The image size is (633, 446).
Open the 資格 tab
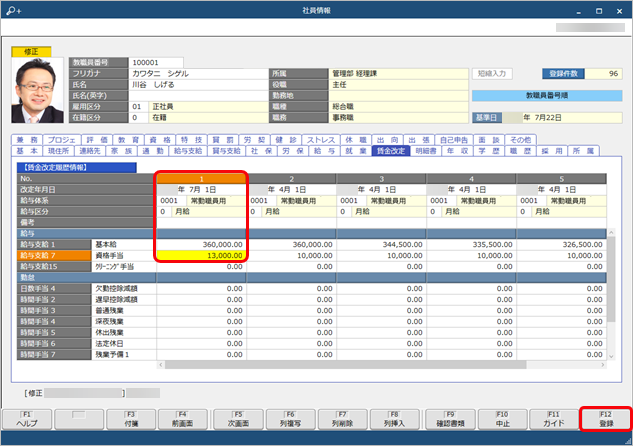coord(160,140)
